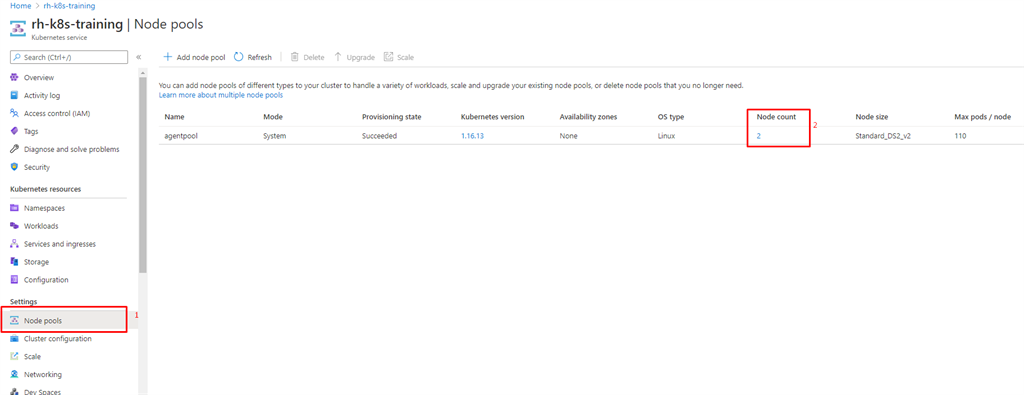Image resolution: width=1024 pixels, height=395 pixels.
Task: Click the Add node pool button
Action: [x=194, y=57]
